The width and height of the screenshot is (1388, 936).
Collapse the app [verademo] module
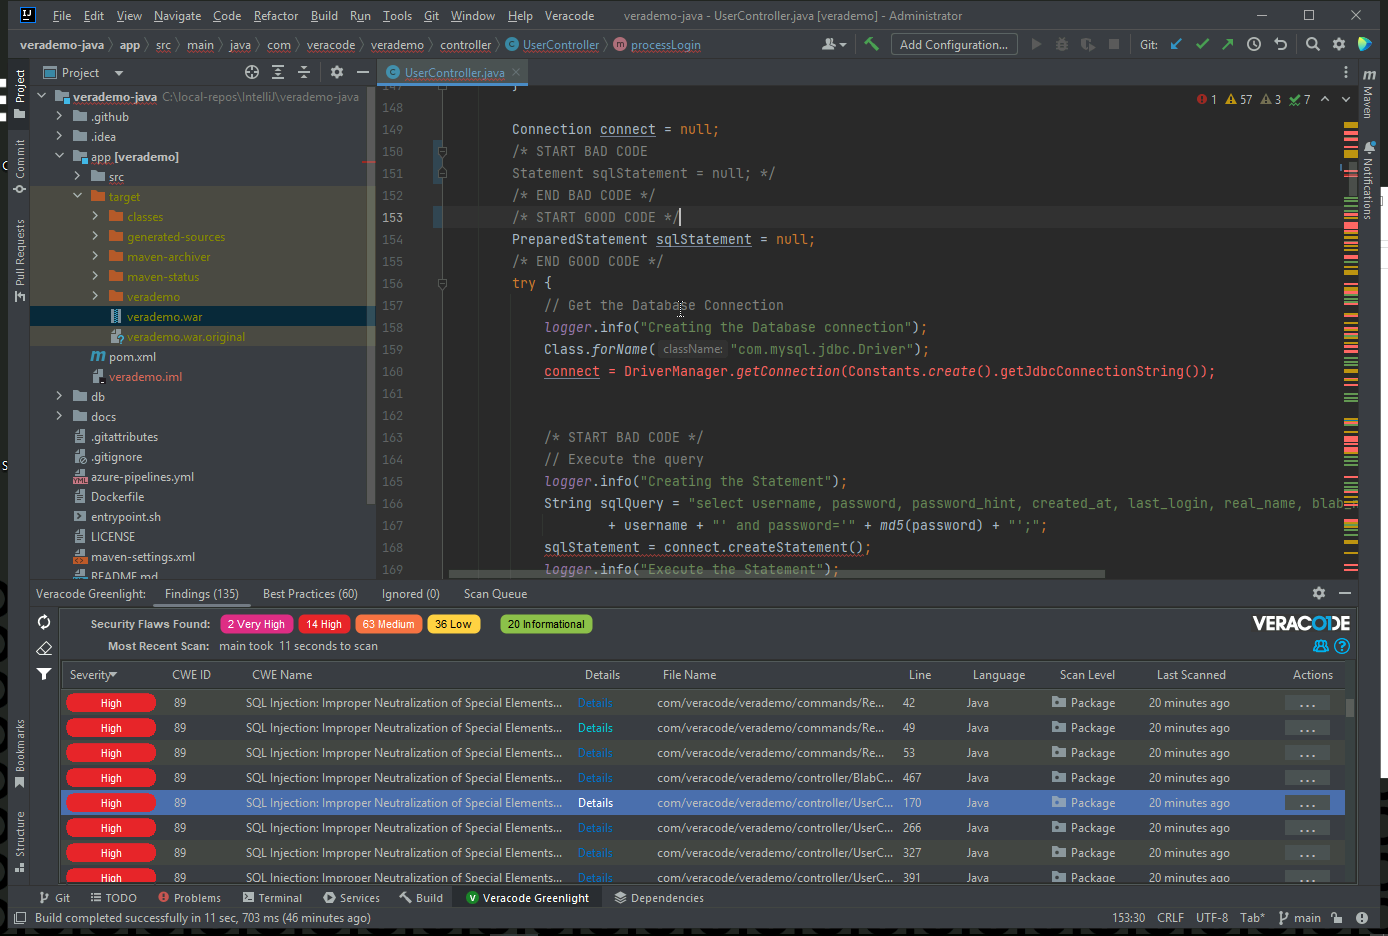(59, 156)
